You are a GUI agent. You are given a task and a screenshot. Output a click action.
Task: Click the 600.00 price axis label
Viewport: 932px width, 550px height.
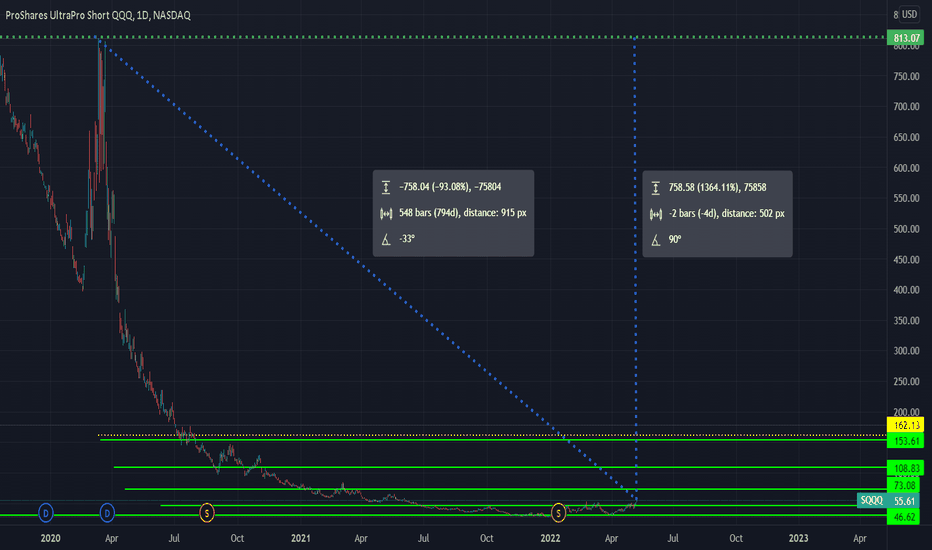906,168
